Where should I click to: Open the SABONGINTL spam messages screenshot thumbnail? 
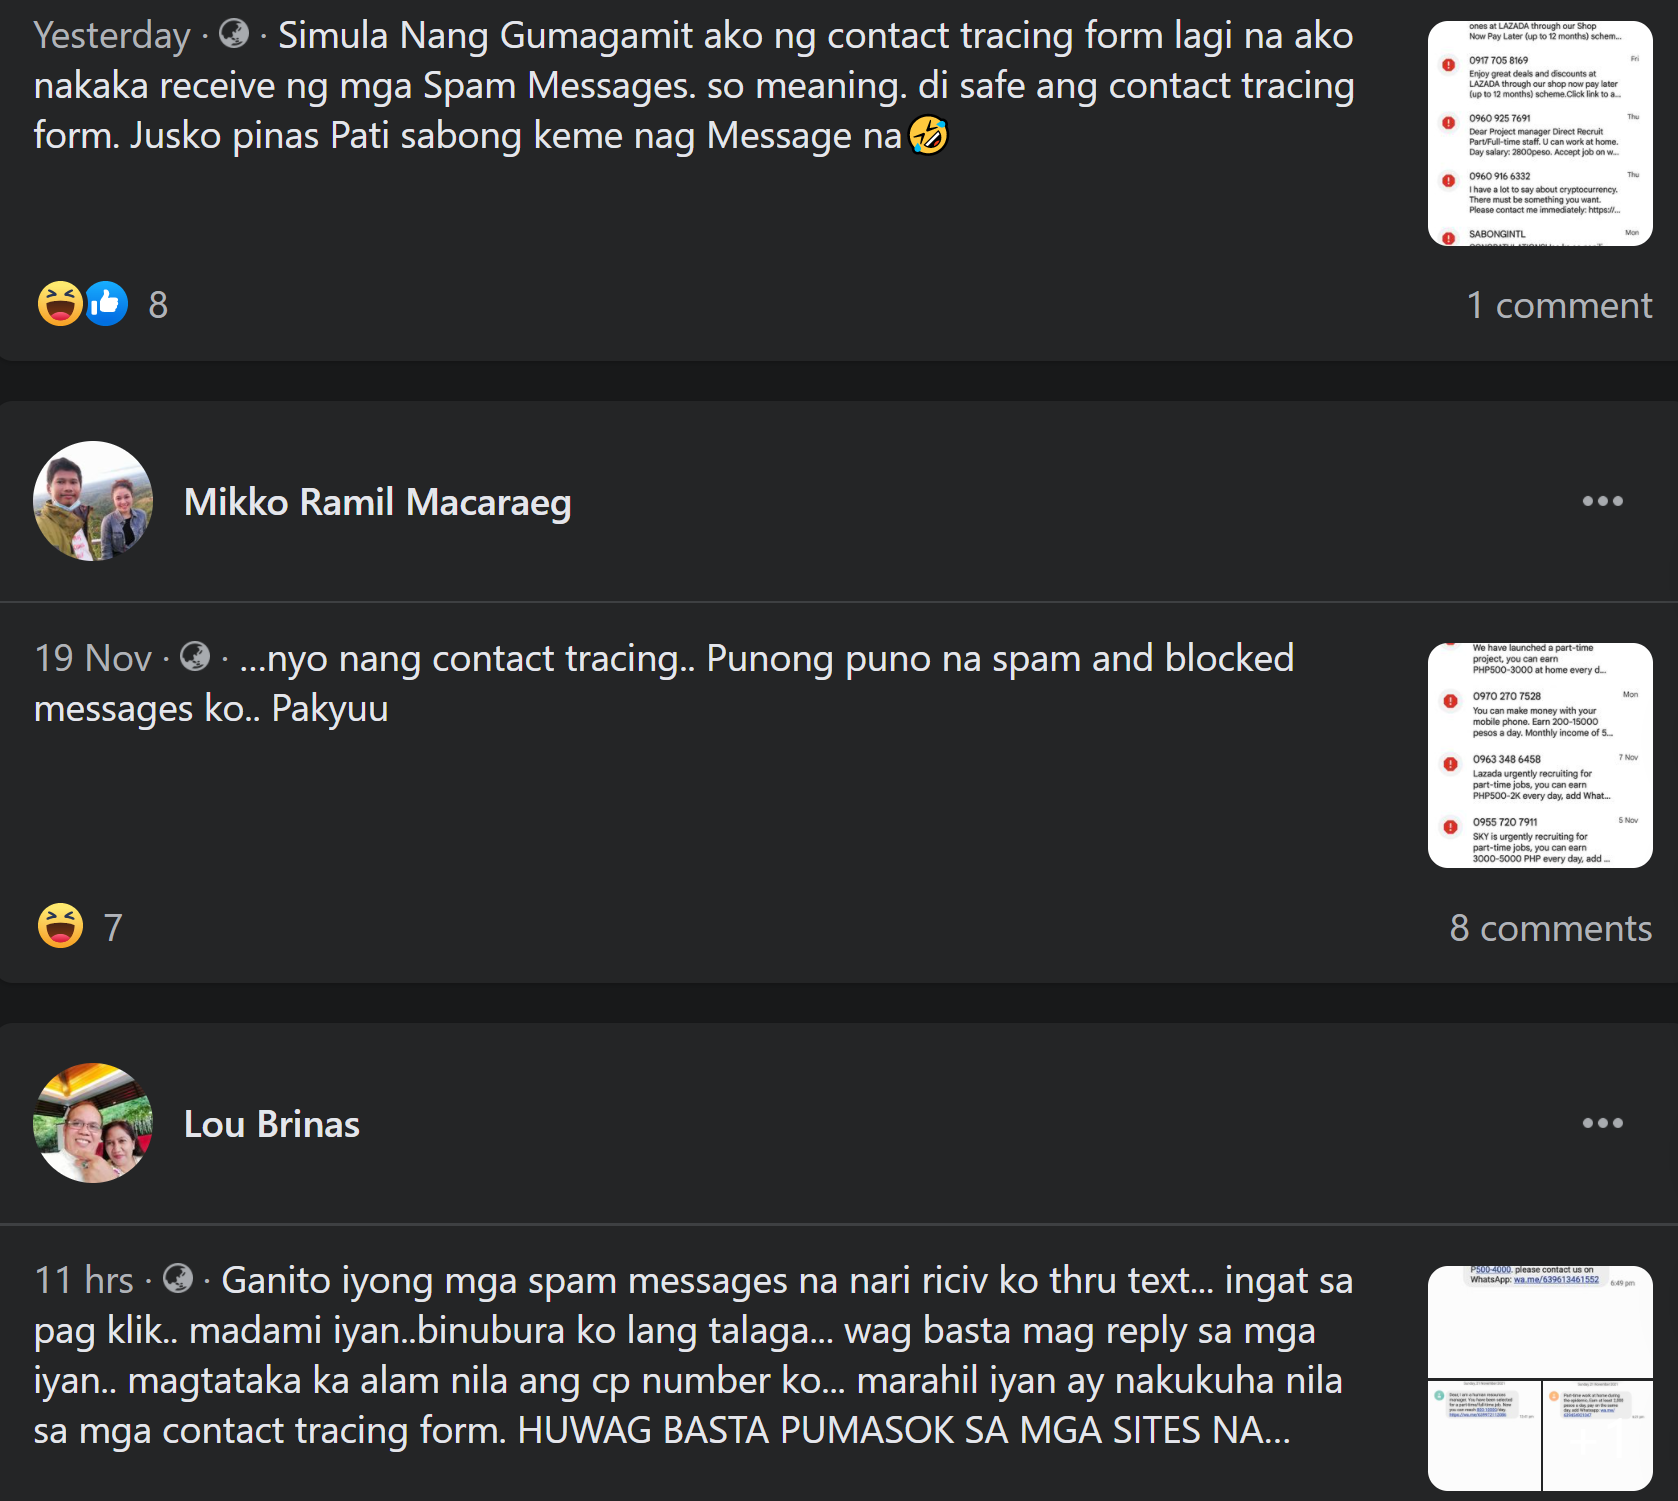(1540, 133)
